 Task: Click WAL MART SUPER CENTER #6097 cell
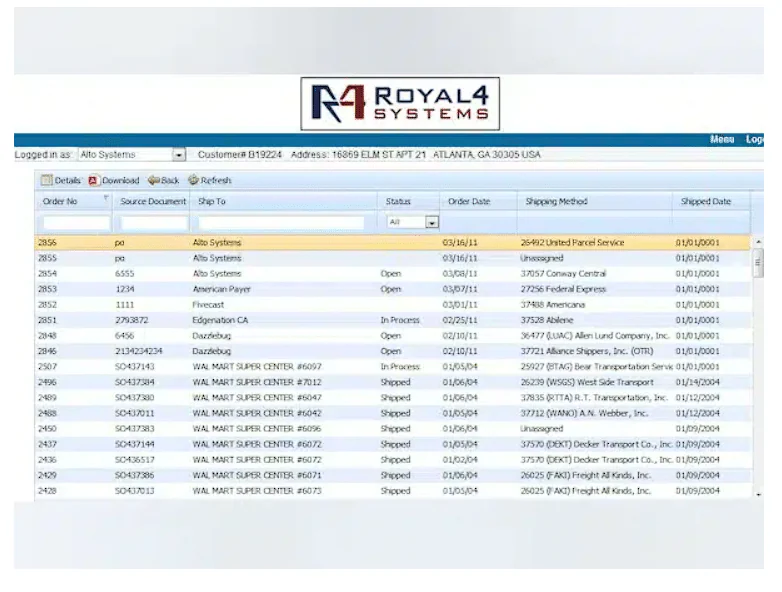tap(257, 367)
